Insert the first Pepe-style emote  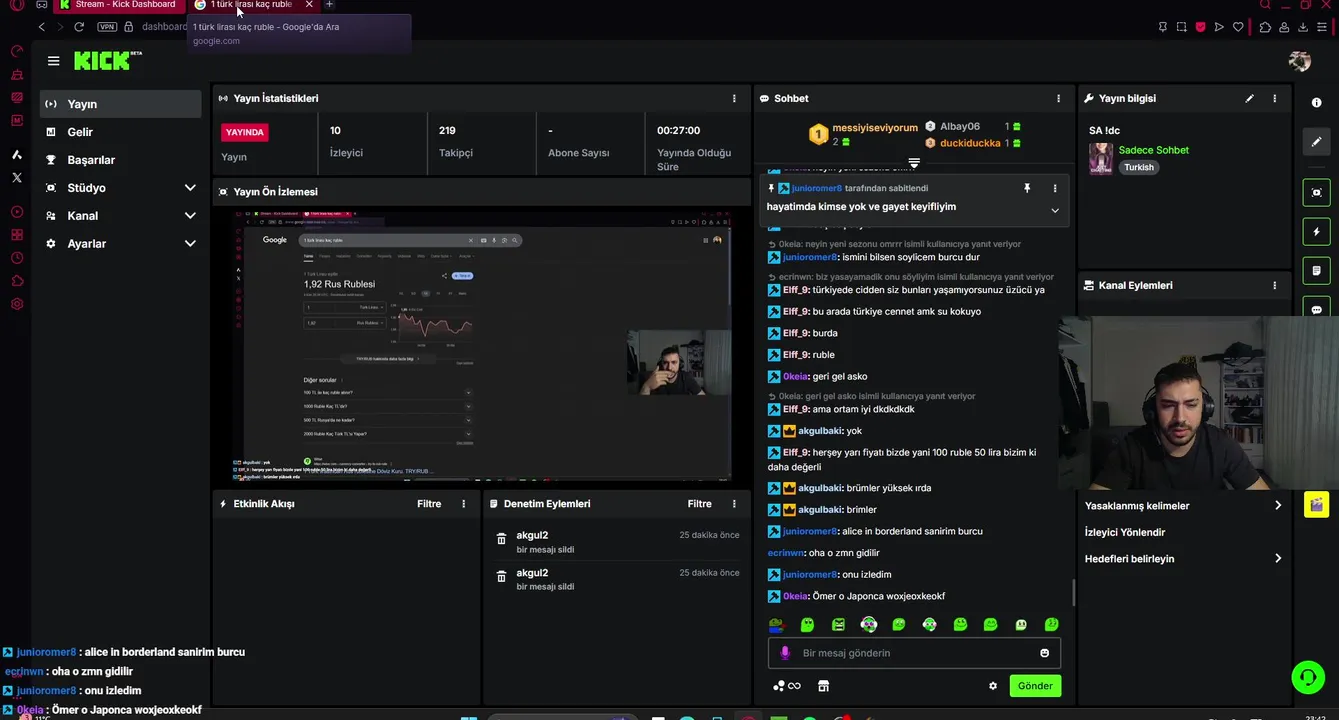[777, 625]
